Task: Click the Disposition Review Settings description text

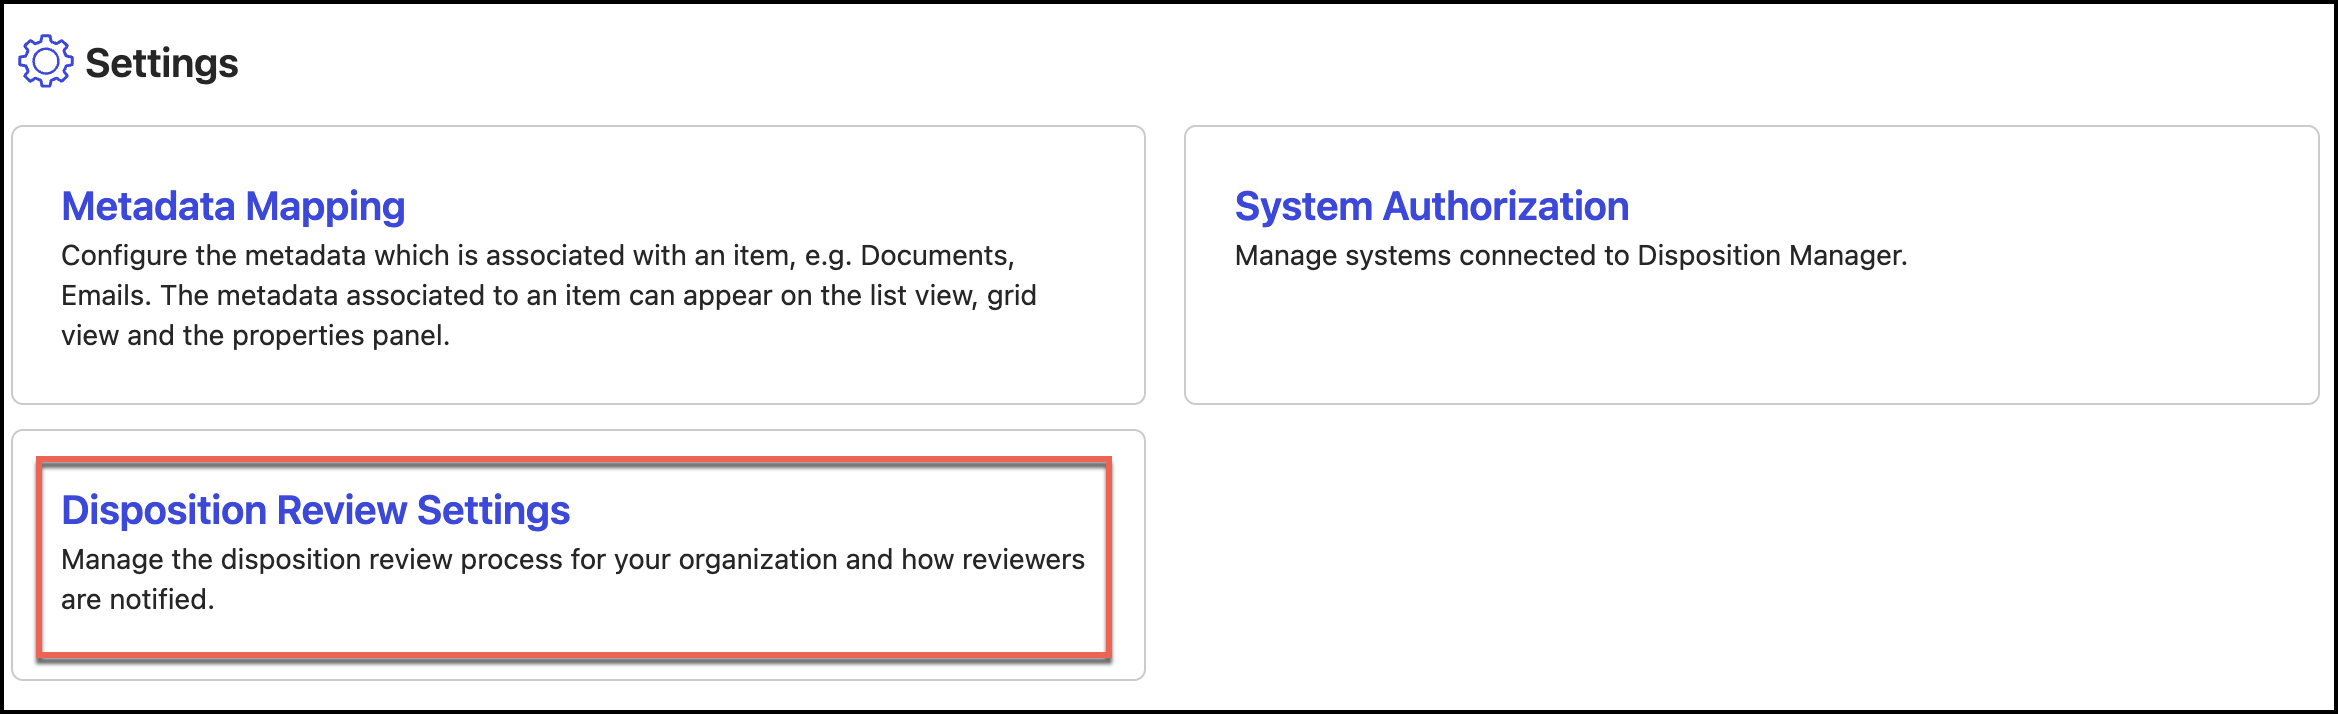Action: [x=572, y=579]
